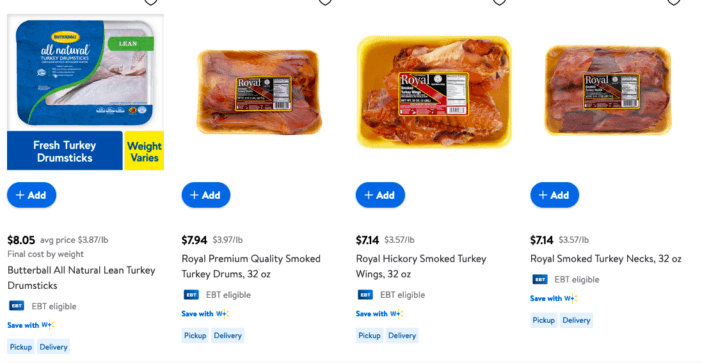Click Save with W+ under Turkey Necks

(x=554, y=299)
